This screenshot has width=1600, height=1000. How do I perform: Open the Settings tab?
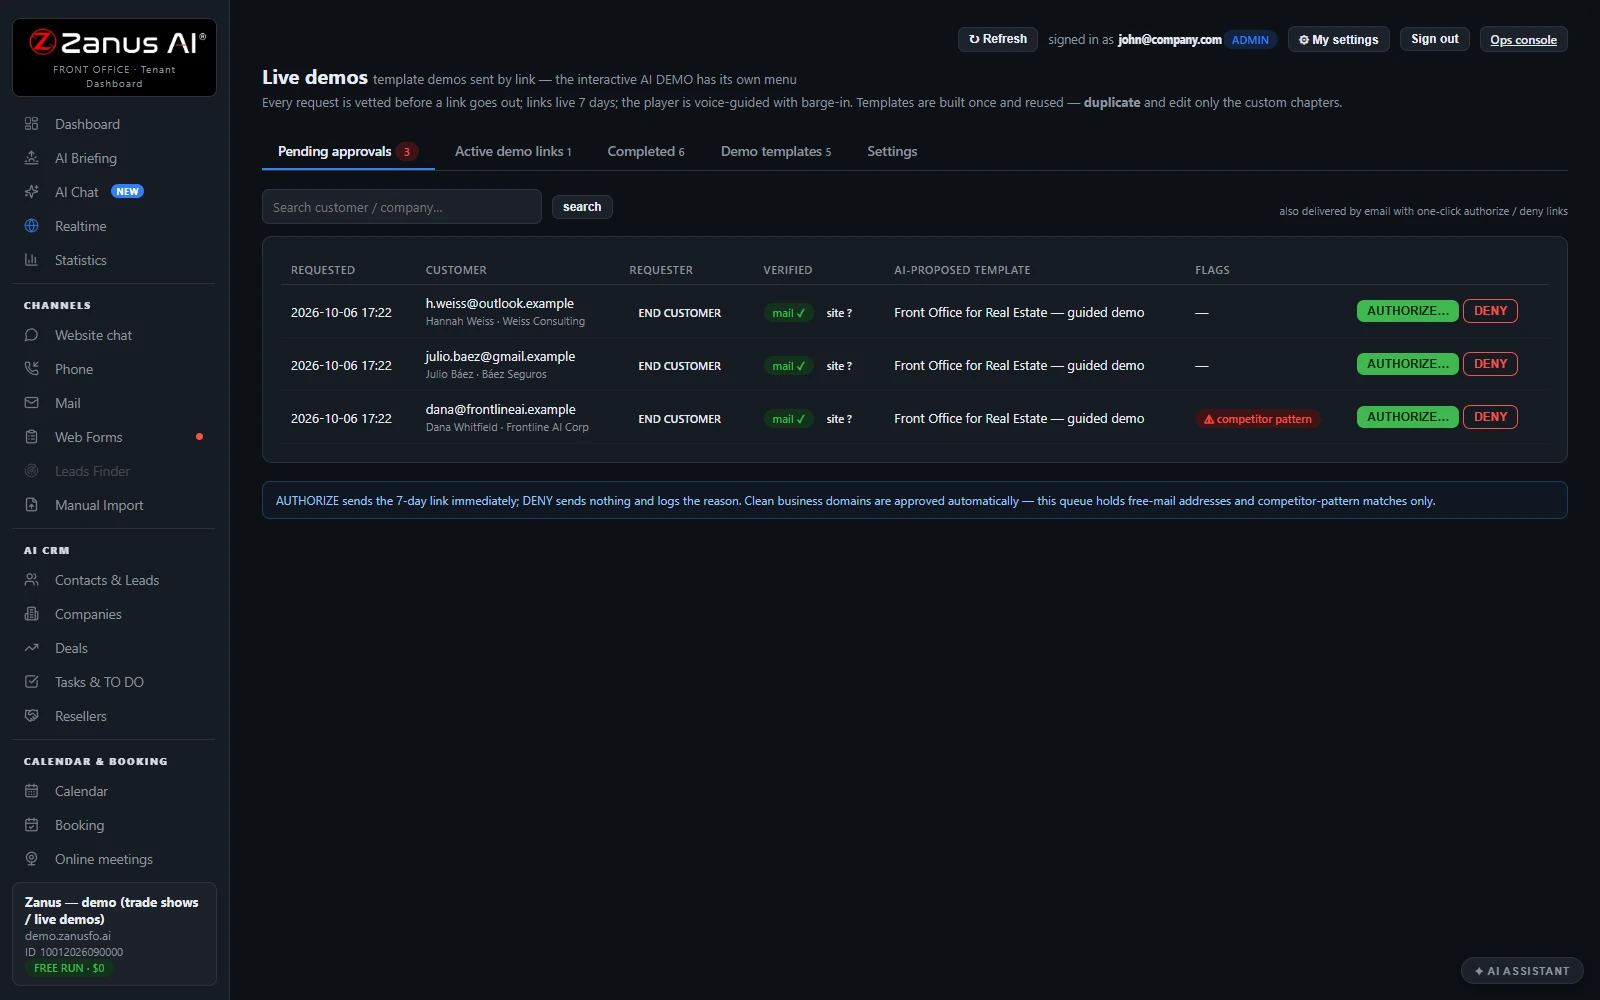892,152
